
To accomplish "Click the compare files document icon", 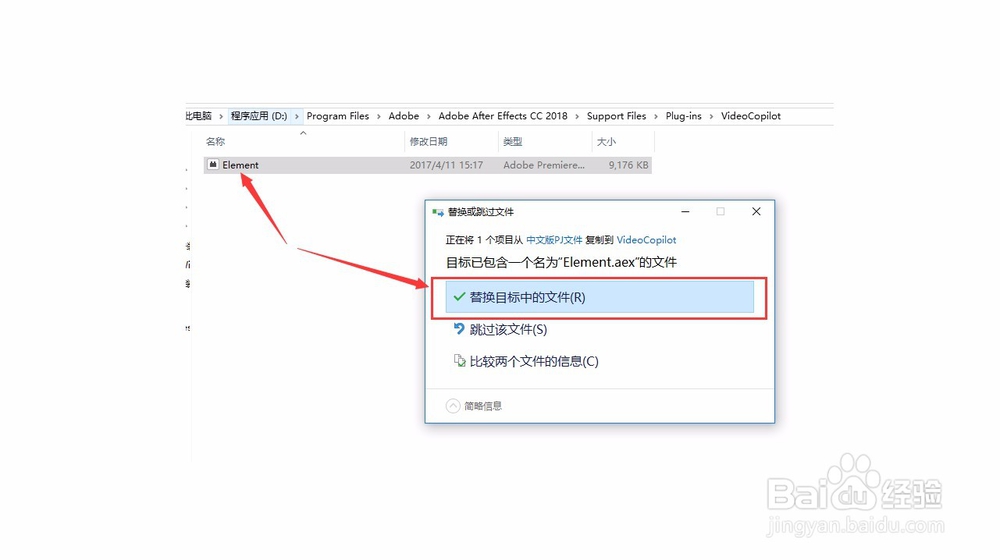I will tap(459, 361).
